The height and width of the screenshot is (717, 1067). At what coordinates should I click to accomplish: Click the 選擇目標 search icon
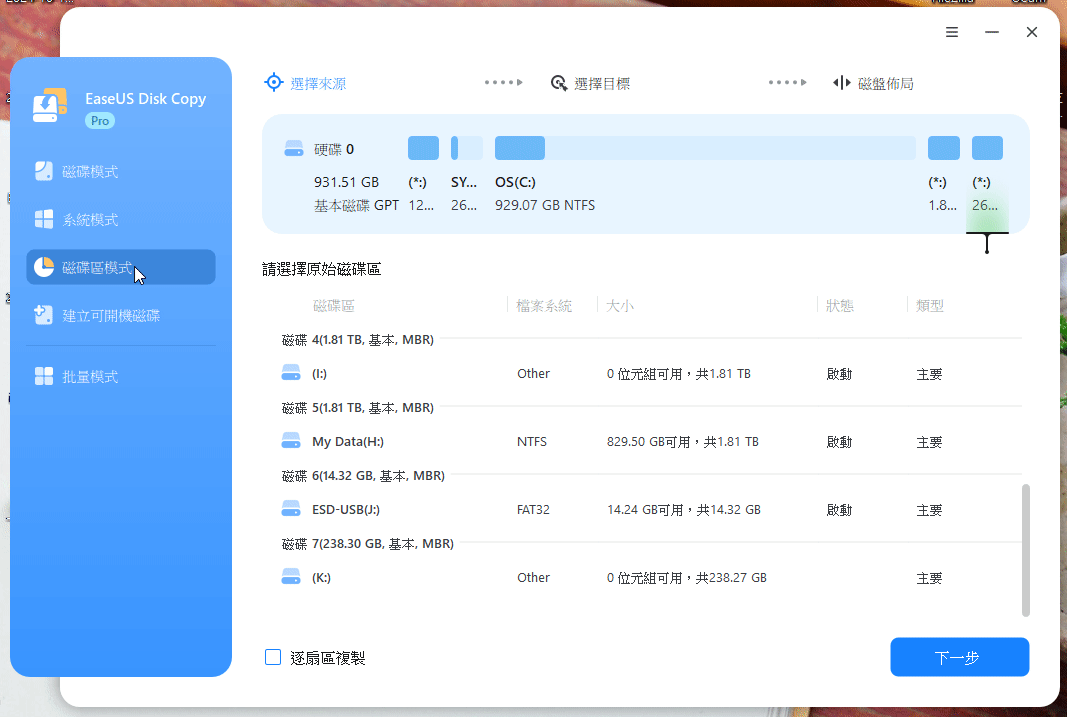tap(559, 83)
